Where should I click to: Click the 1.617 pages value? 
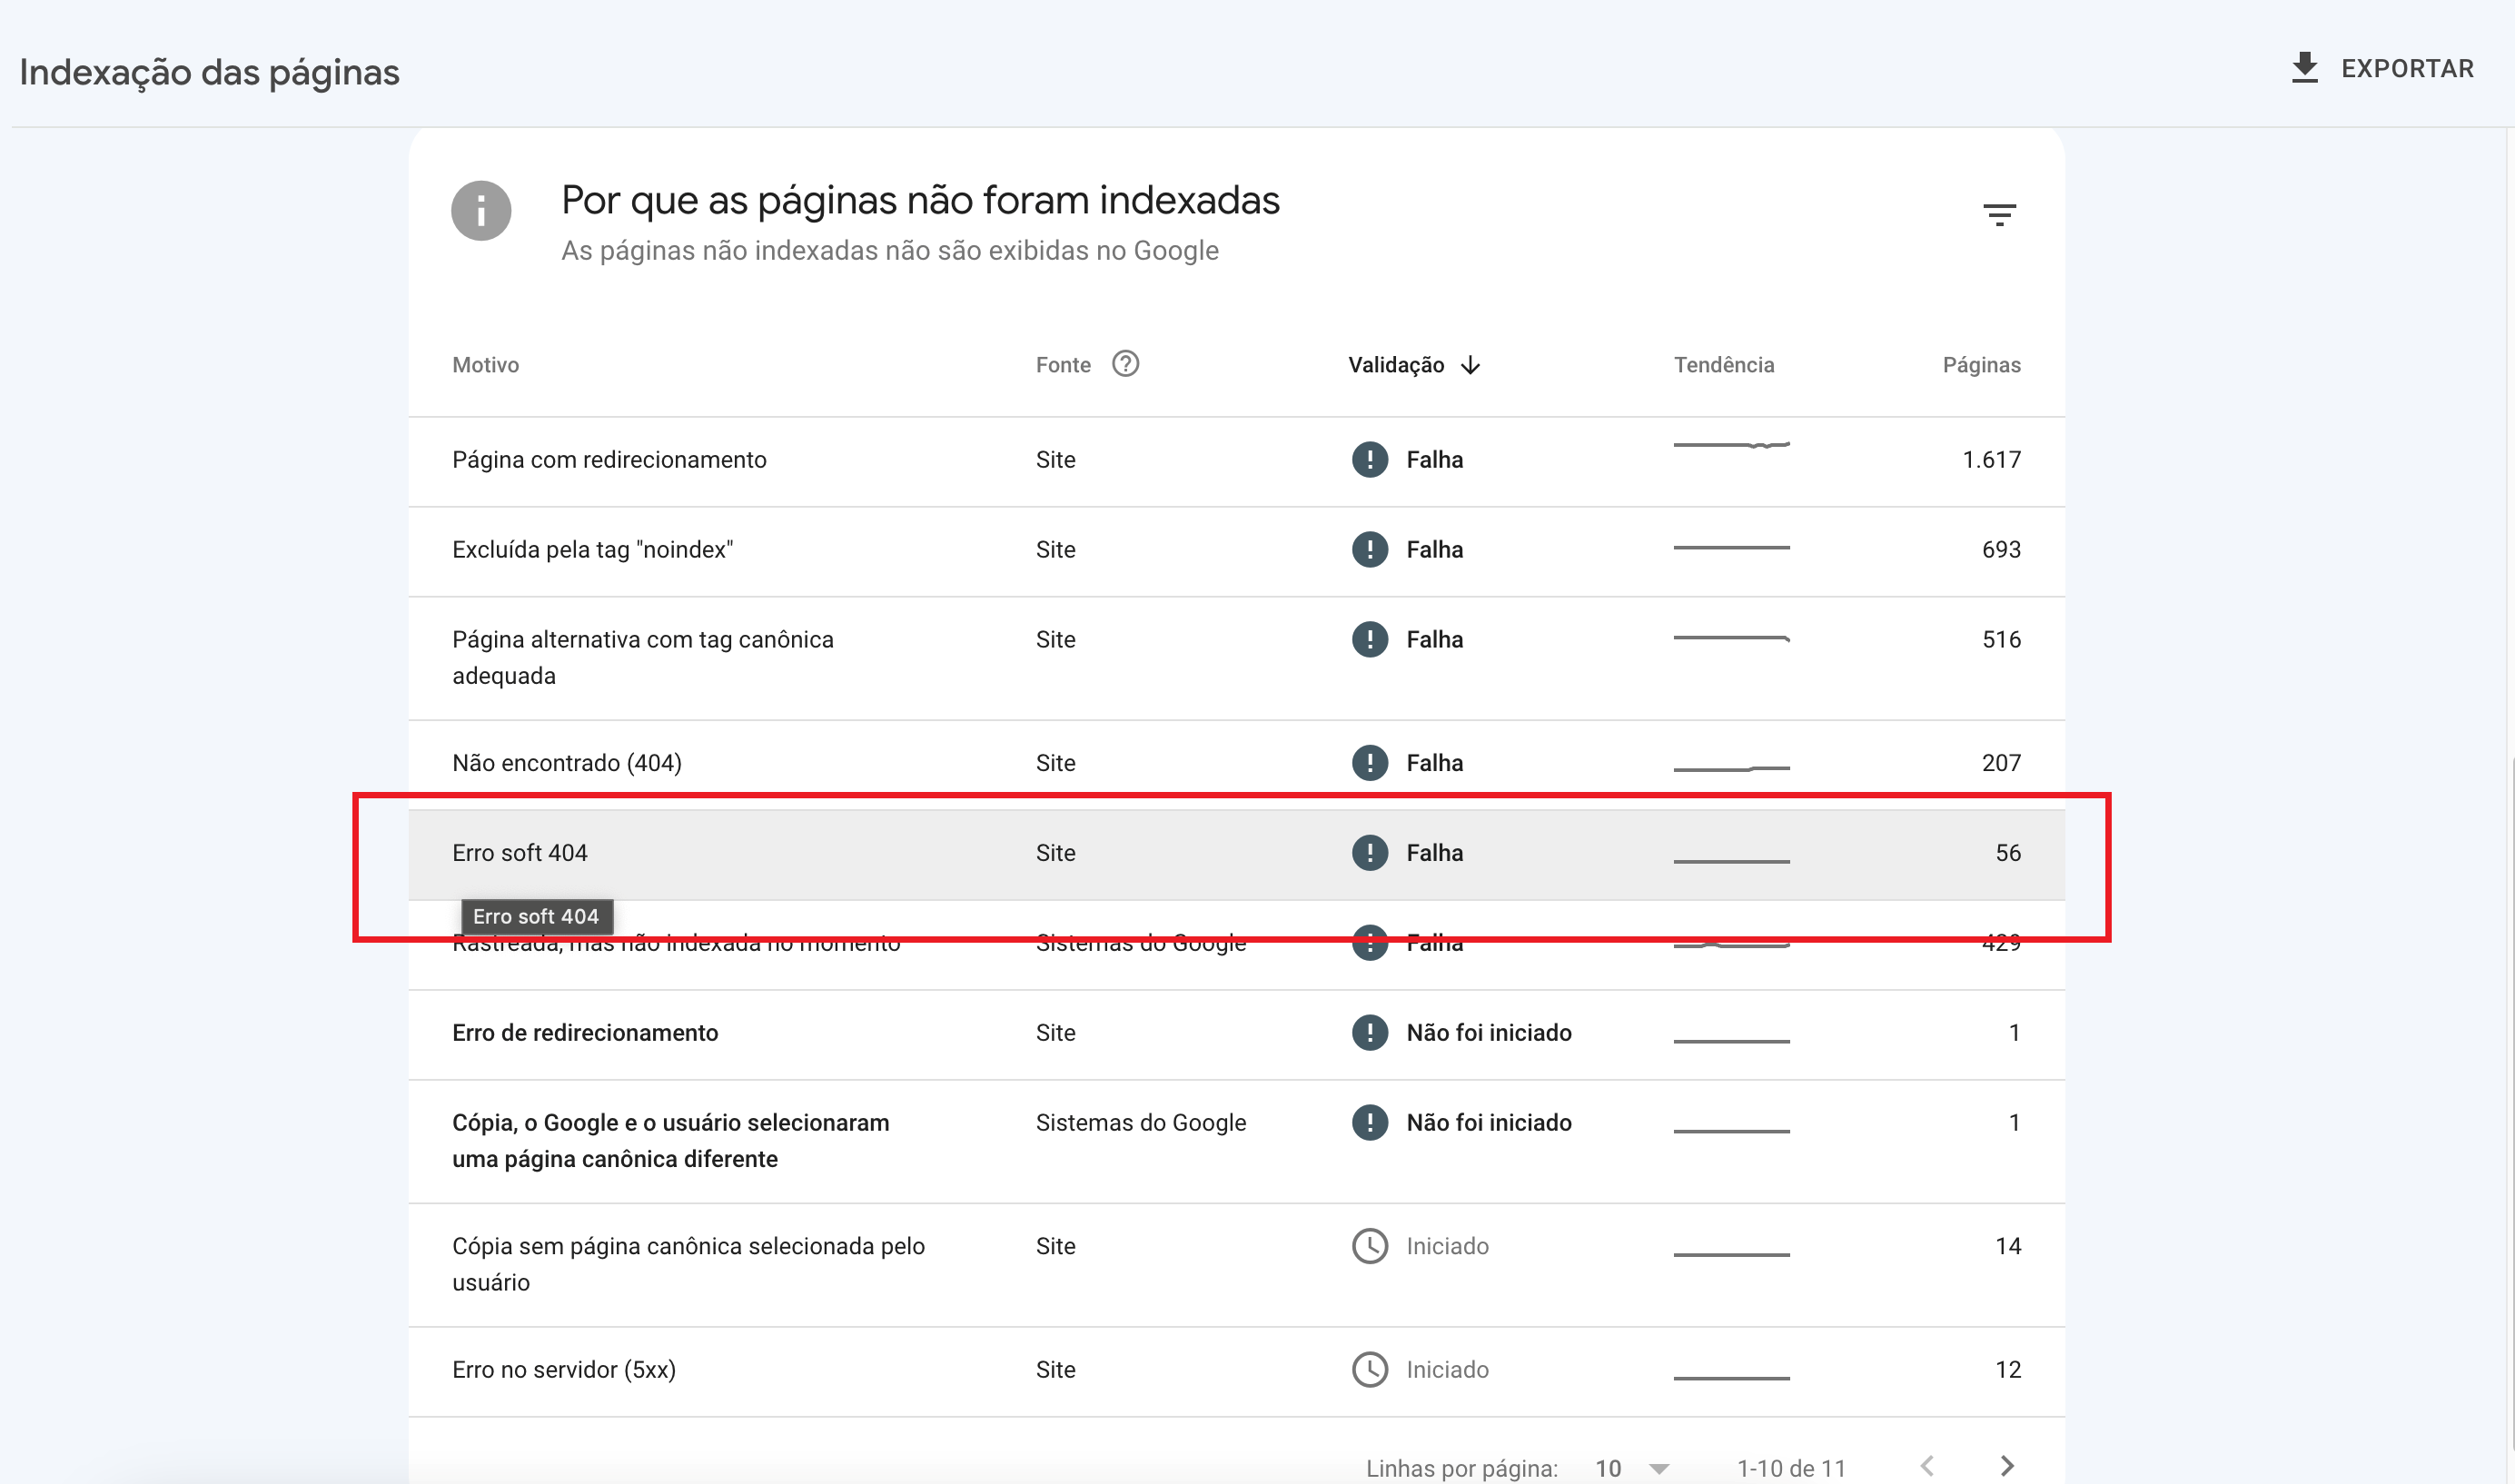coord(1990,460)
